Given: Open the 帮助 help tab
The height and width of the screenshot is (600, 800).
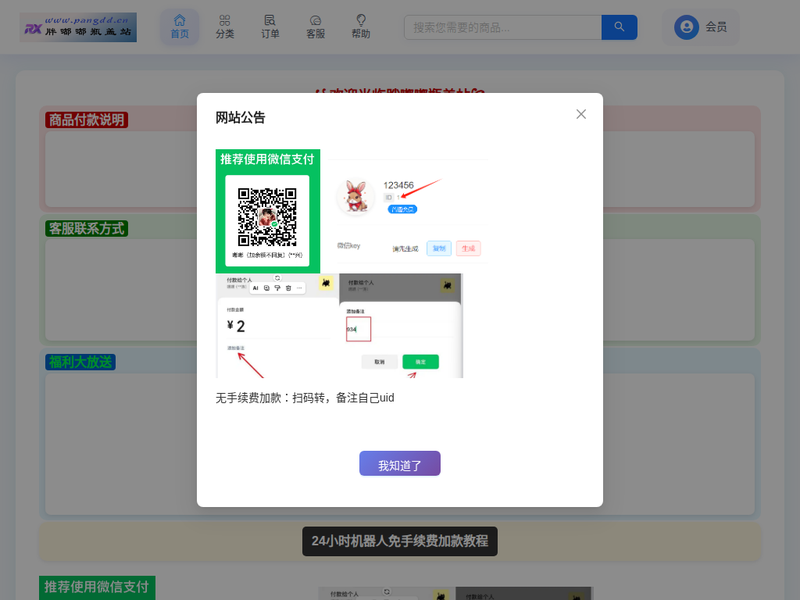Looking at the screenshot, I should point(361,27).
